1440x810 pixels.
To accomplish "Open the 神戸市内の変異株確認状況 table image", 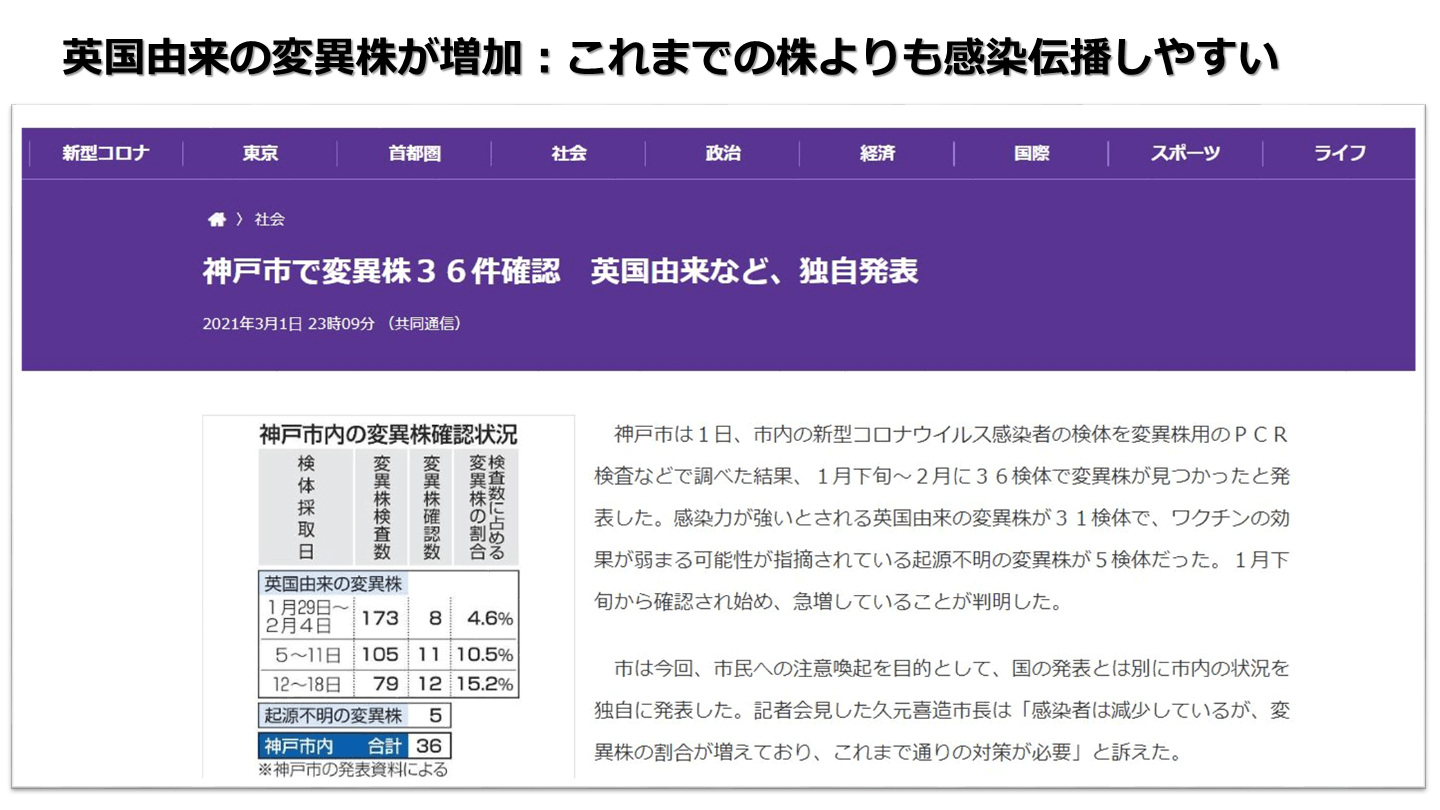I will tap(388, 596).
